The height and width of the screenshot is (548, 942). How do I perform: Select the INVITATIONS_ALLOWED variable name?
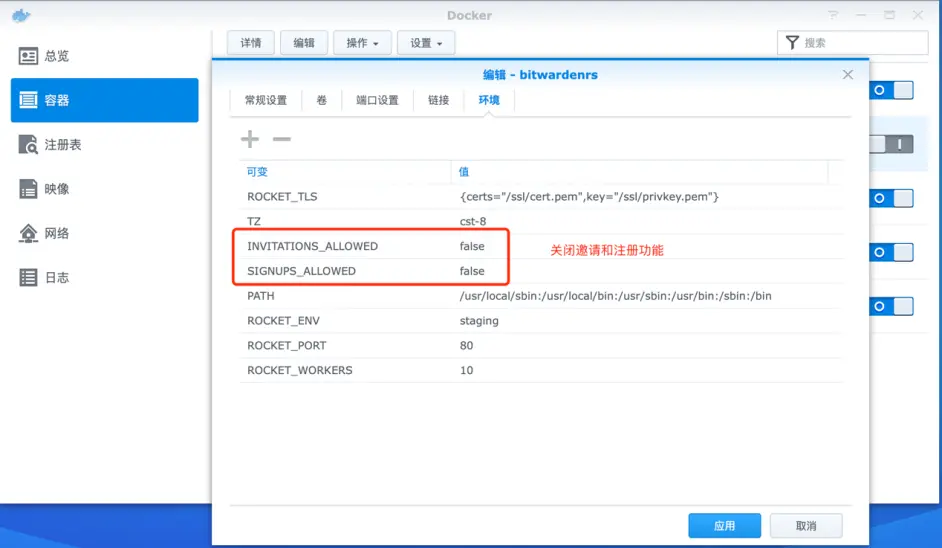pos(312,246)
